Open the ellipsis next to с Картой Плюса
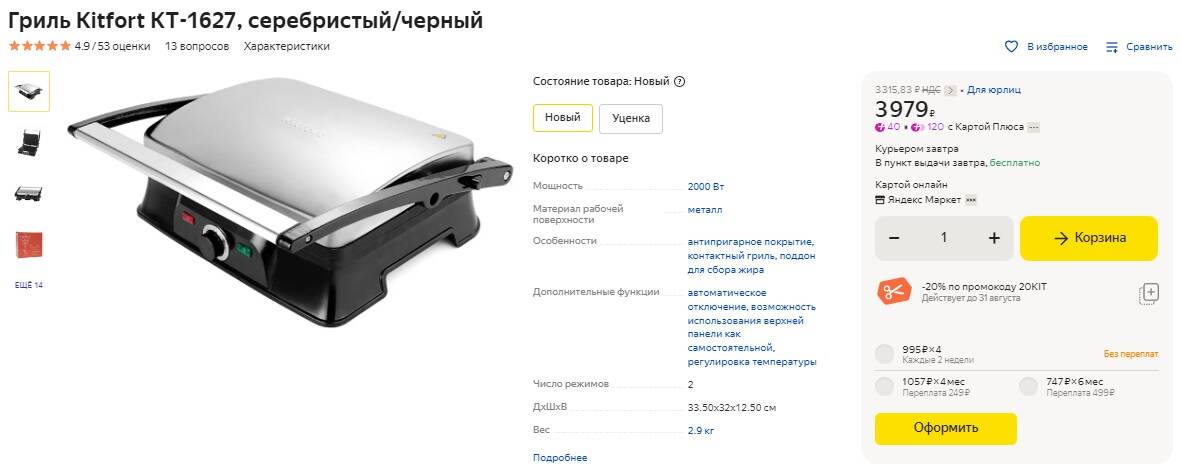The image size is (1181, 472). (1033, 127)
